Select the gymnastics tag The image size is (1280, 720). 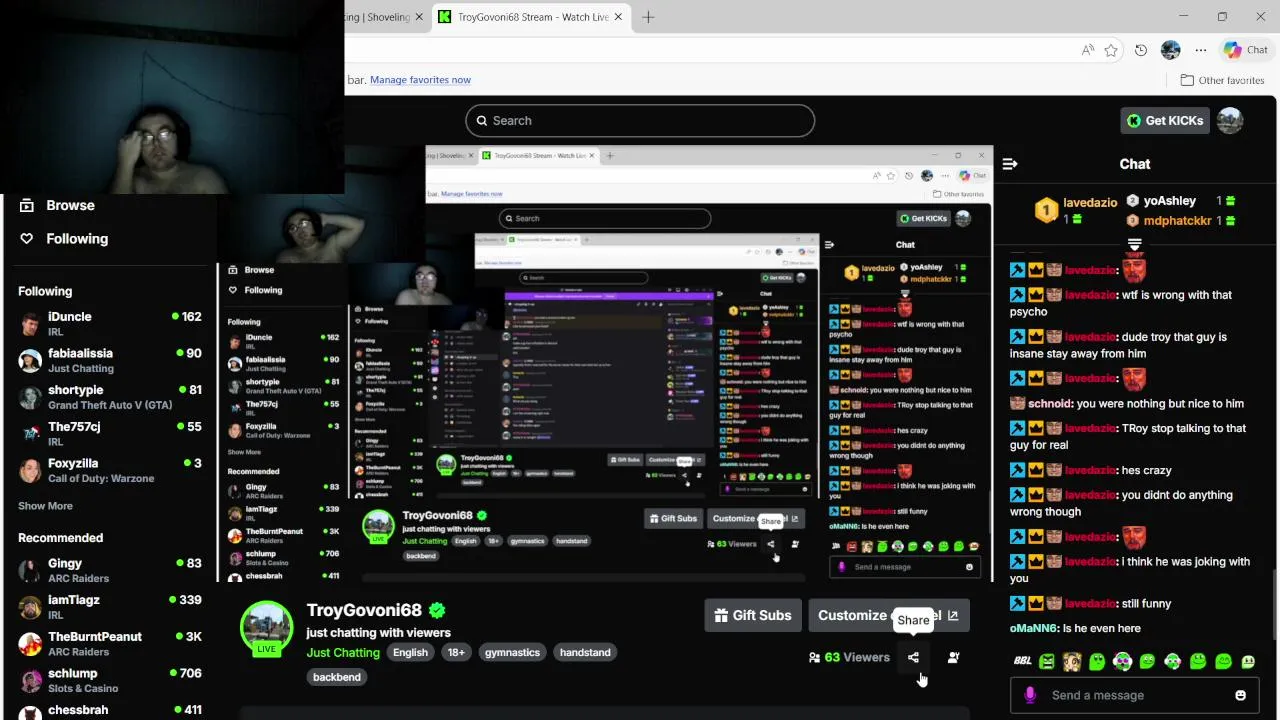coord(512,652)
